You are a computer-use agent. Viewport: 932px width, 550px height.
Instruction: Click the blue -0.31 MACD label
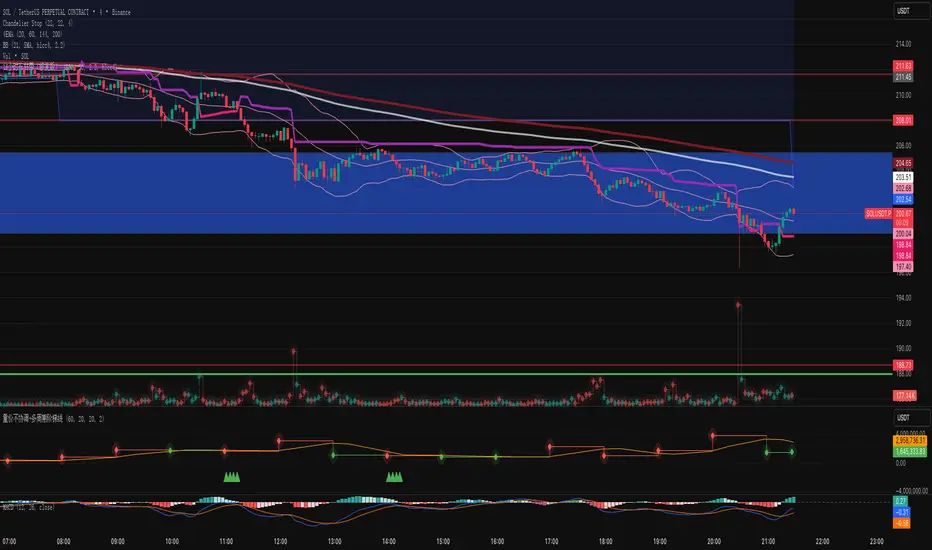tap(901, 512)
